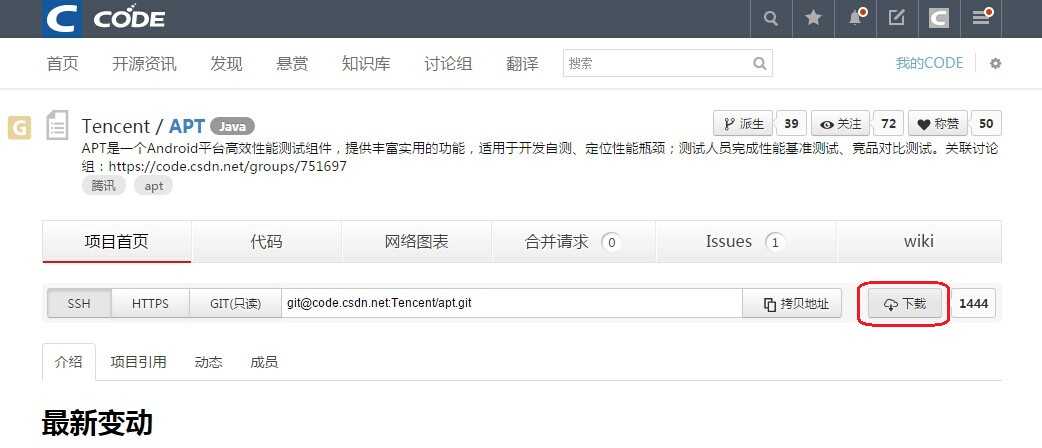Click the like count 50

986,124
